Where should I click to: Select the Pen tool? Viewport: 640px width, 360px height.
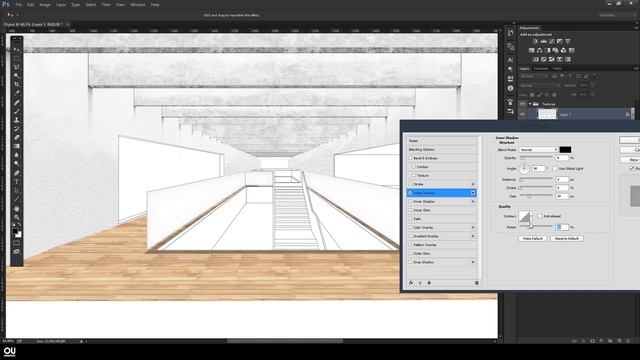point(16,173)
